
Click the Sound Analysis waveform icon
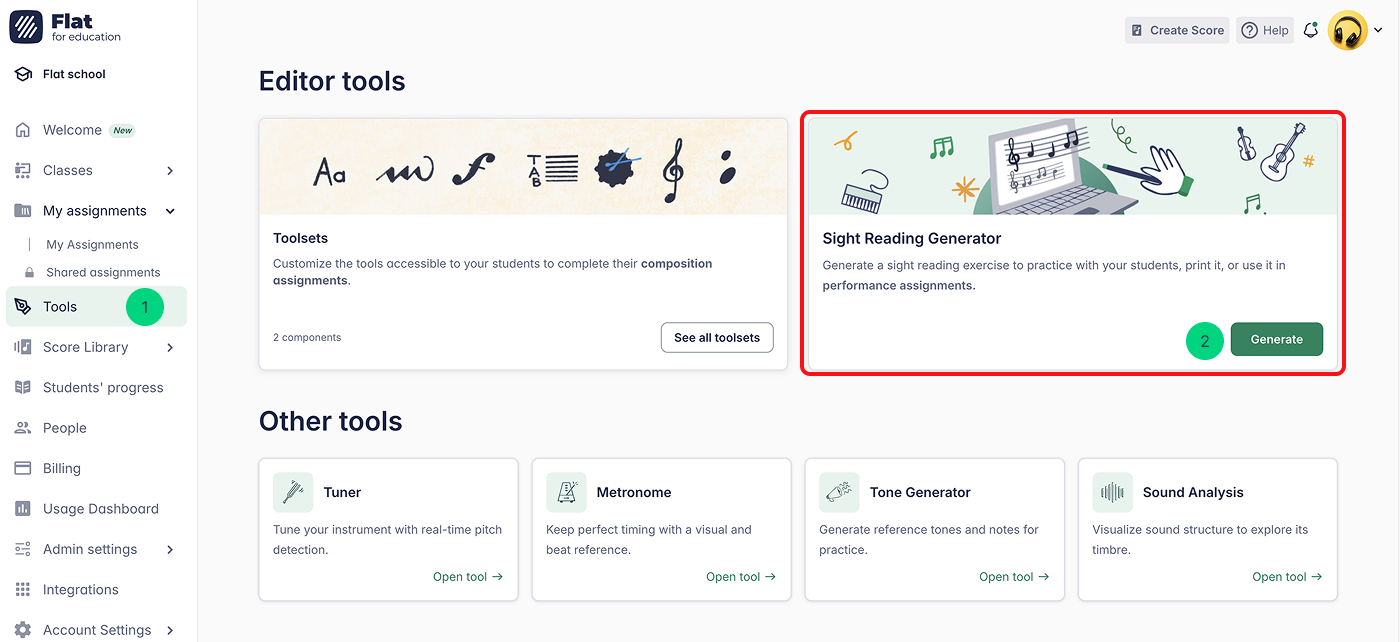coord(1112,492)
